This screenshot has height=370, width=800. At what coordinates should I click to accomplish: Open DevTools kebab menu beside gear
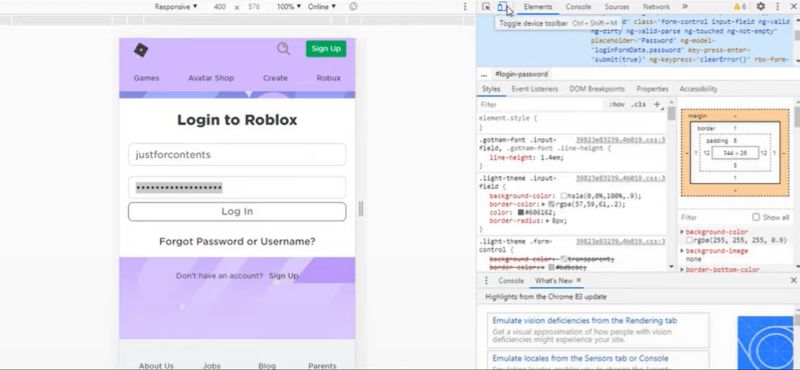778,7
